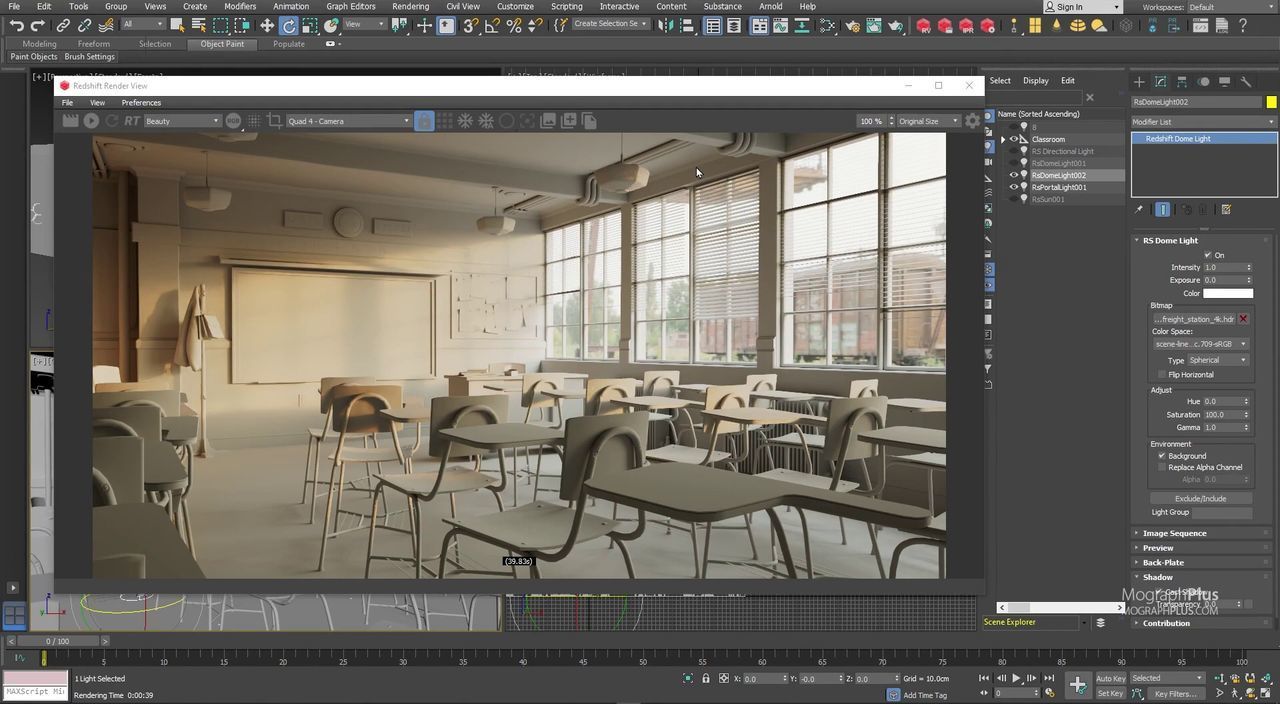Screen dimensions: 1280x704
Task: Enable the Flip Horizontal checkbox
Action: point(1162,374)
